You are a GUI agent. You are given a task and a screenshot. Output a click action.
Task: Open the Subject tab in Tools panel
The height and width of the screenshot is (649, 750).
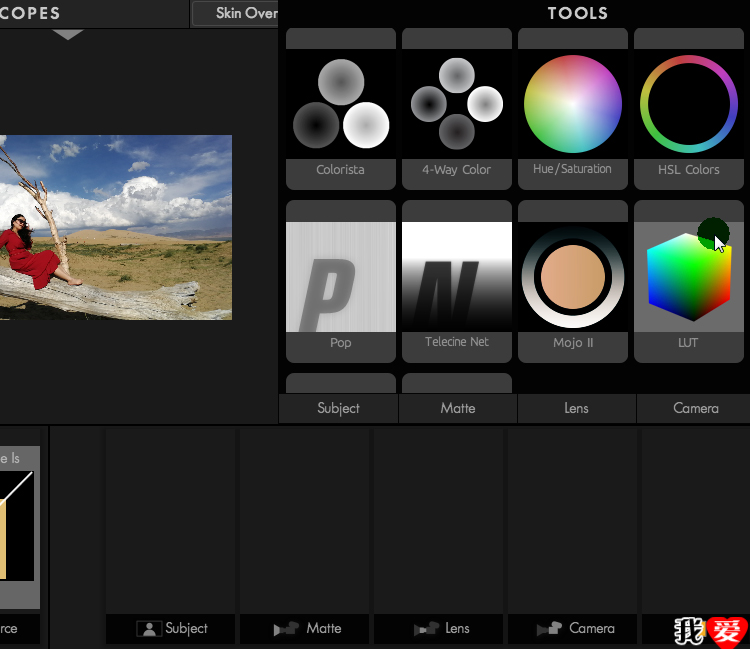[338, 408]
